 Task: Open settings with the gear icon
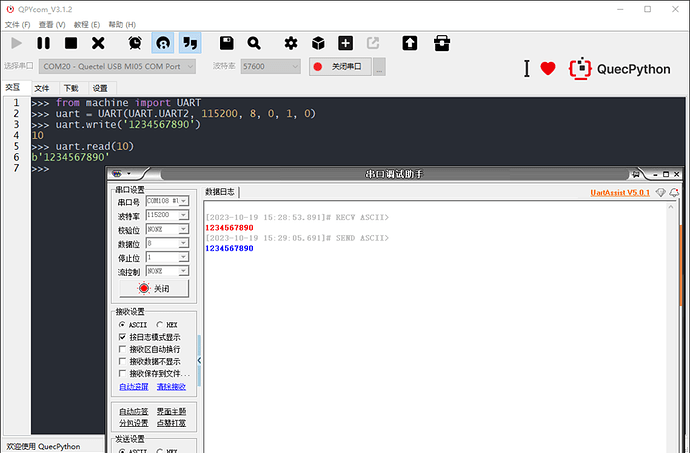point(291,43)
